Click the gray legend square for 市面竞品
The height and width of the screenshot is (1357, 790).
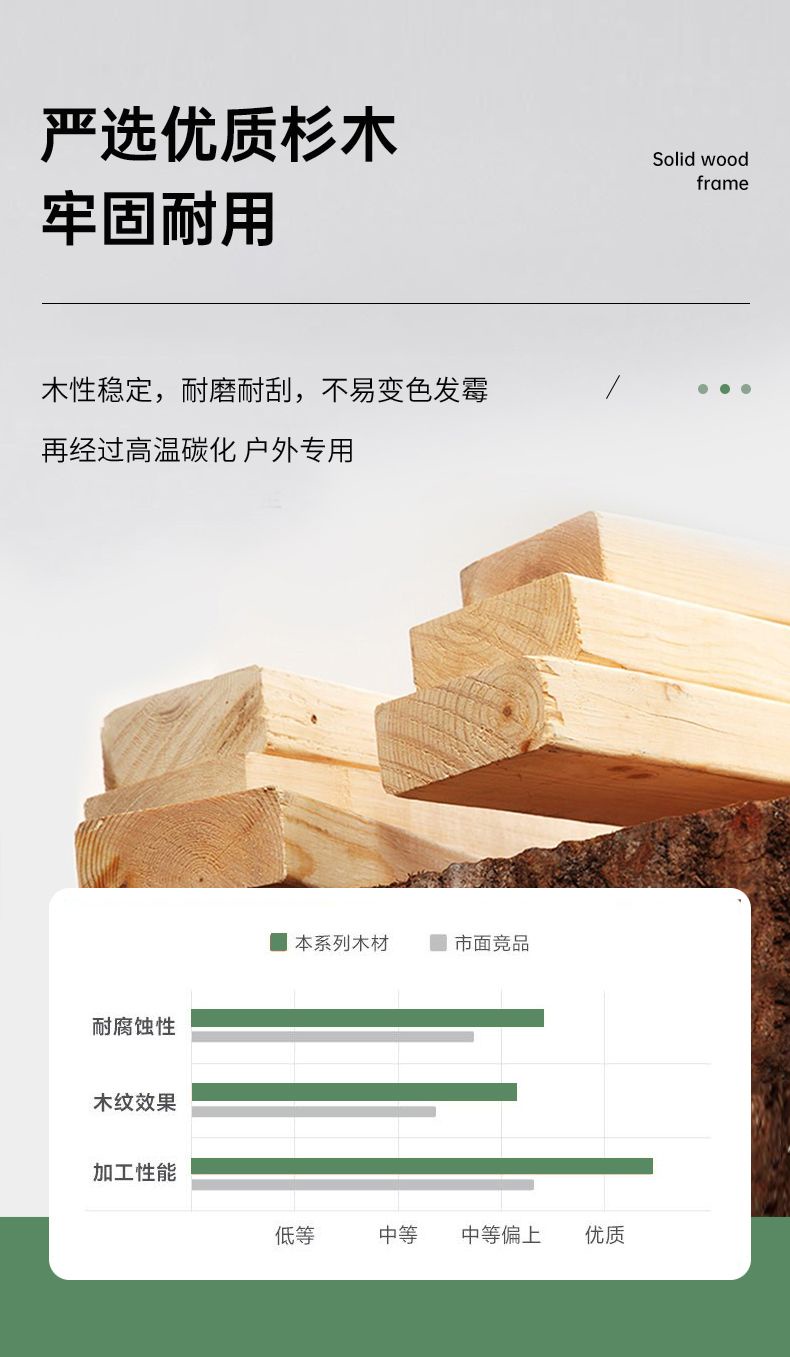(438, 942)
